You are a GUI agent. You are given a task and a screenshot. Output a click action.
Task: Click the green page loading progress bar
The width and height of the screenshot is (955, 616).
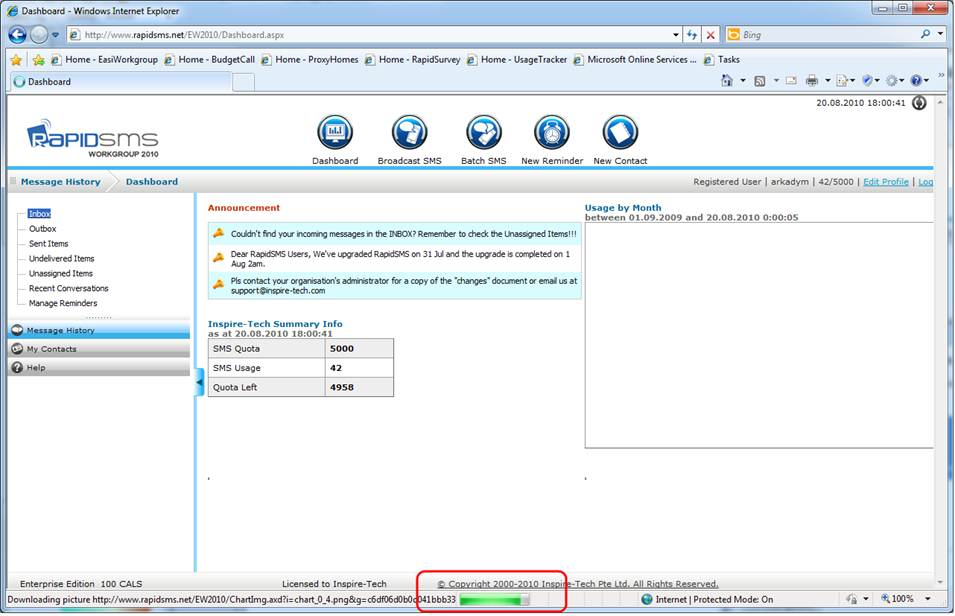495,600
